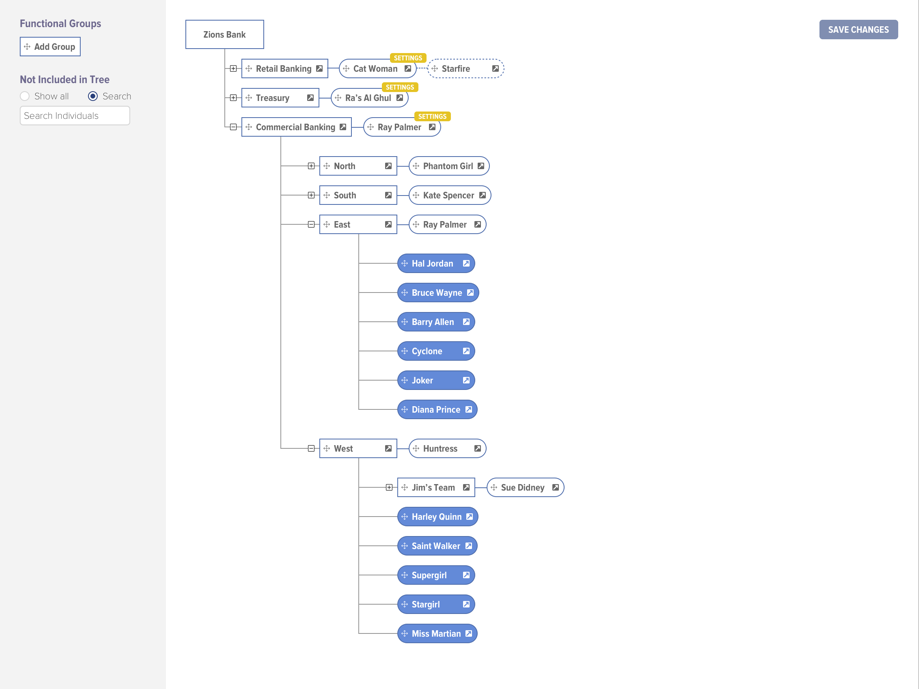Screen dimensions: 919x689
Task: Edit the Starfire node
Action: click(496, 68)
